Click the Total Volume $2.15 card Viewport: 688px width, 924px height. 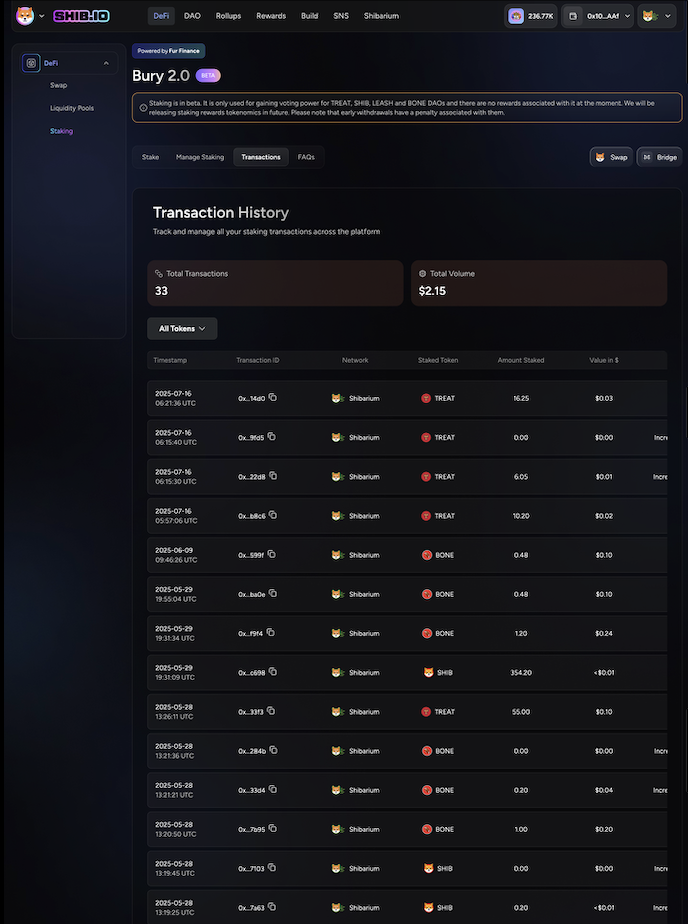(x=539, y=283)
